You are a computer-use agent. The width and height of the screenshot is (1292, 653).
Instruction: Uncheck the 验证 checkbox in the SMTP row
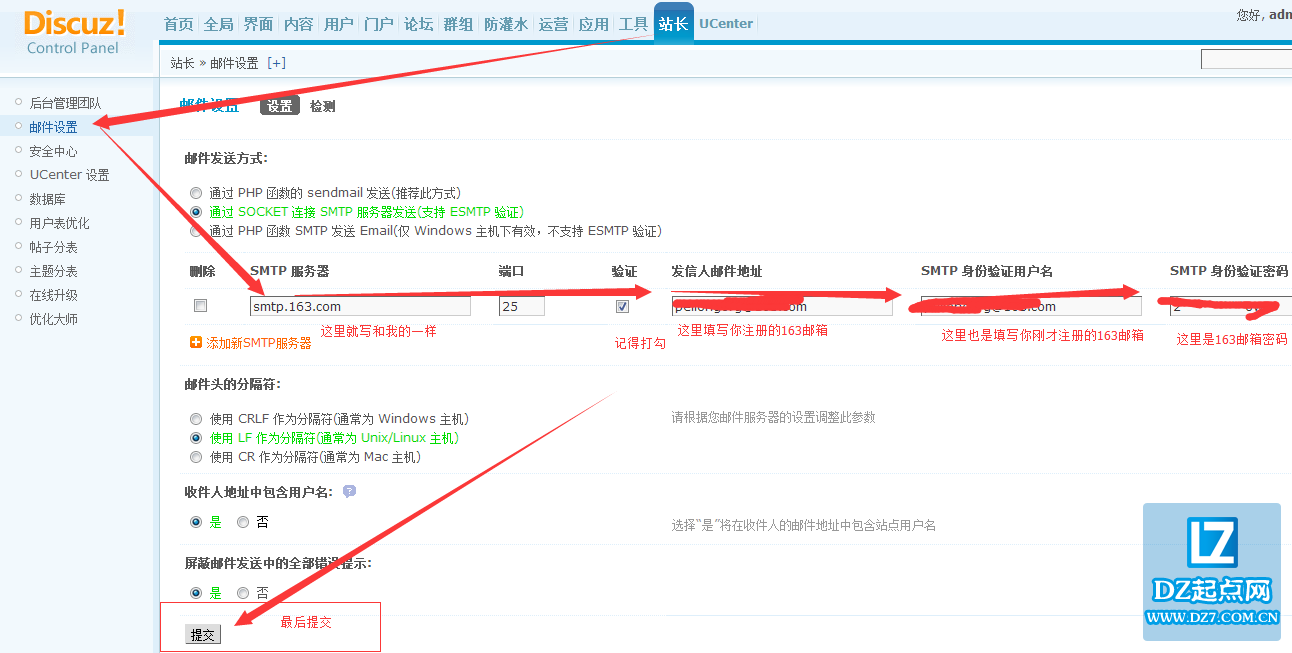pos(622,305)
